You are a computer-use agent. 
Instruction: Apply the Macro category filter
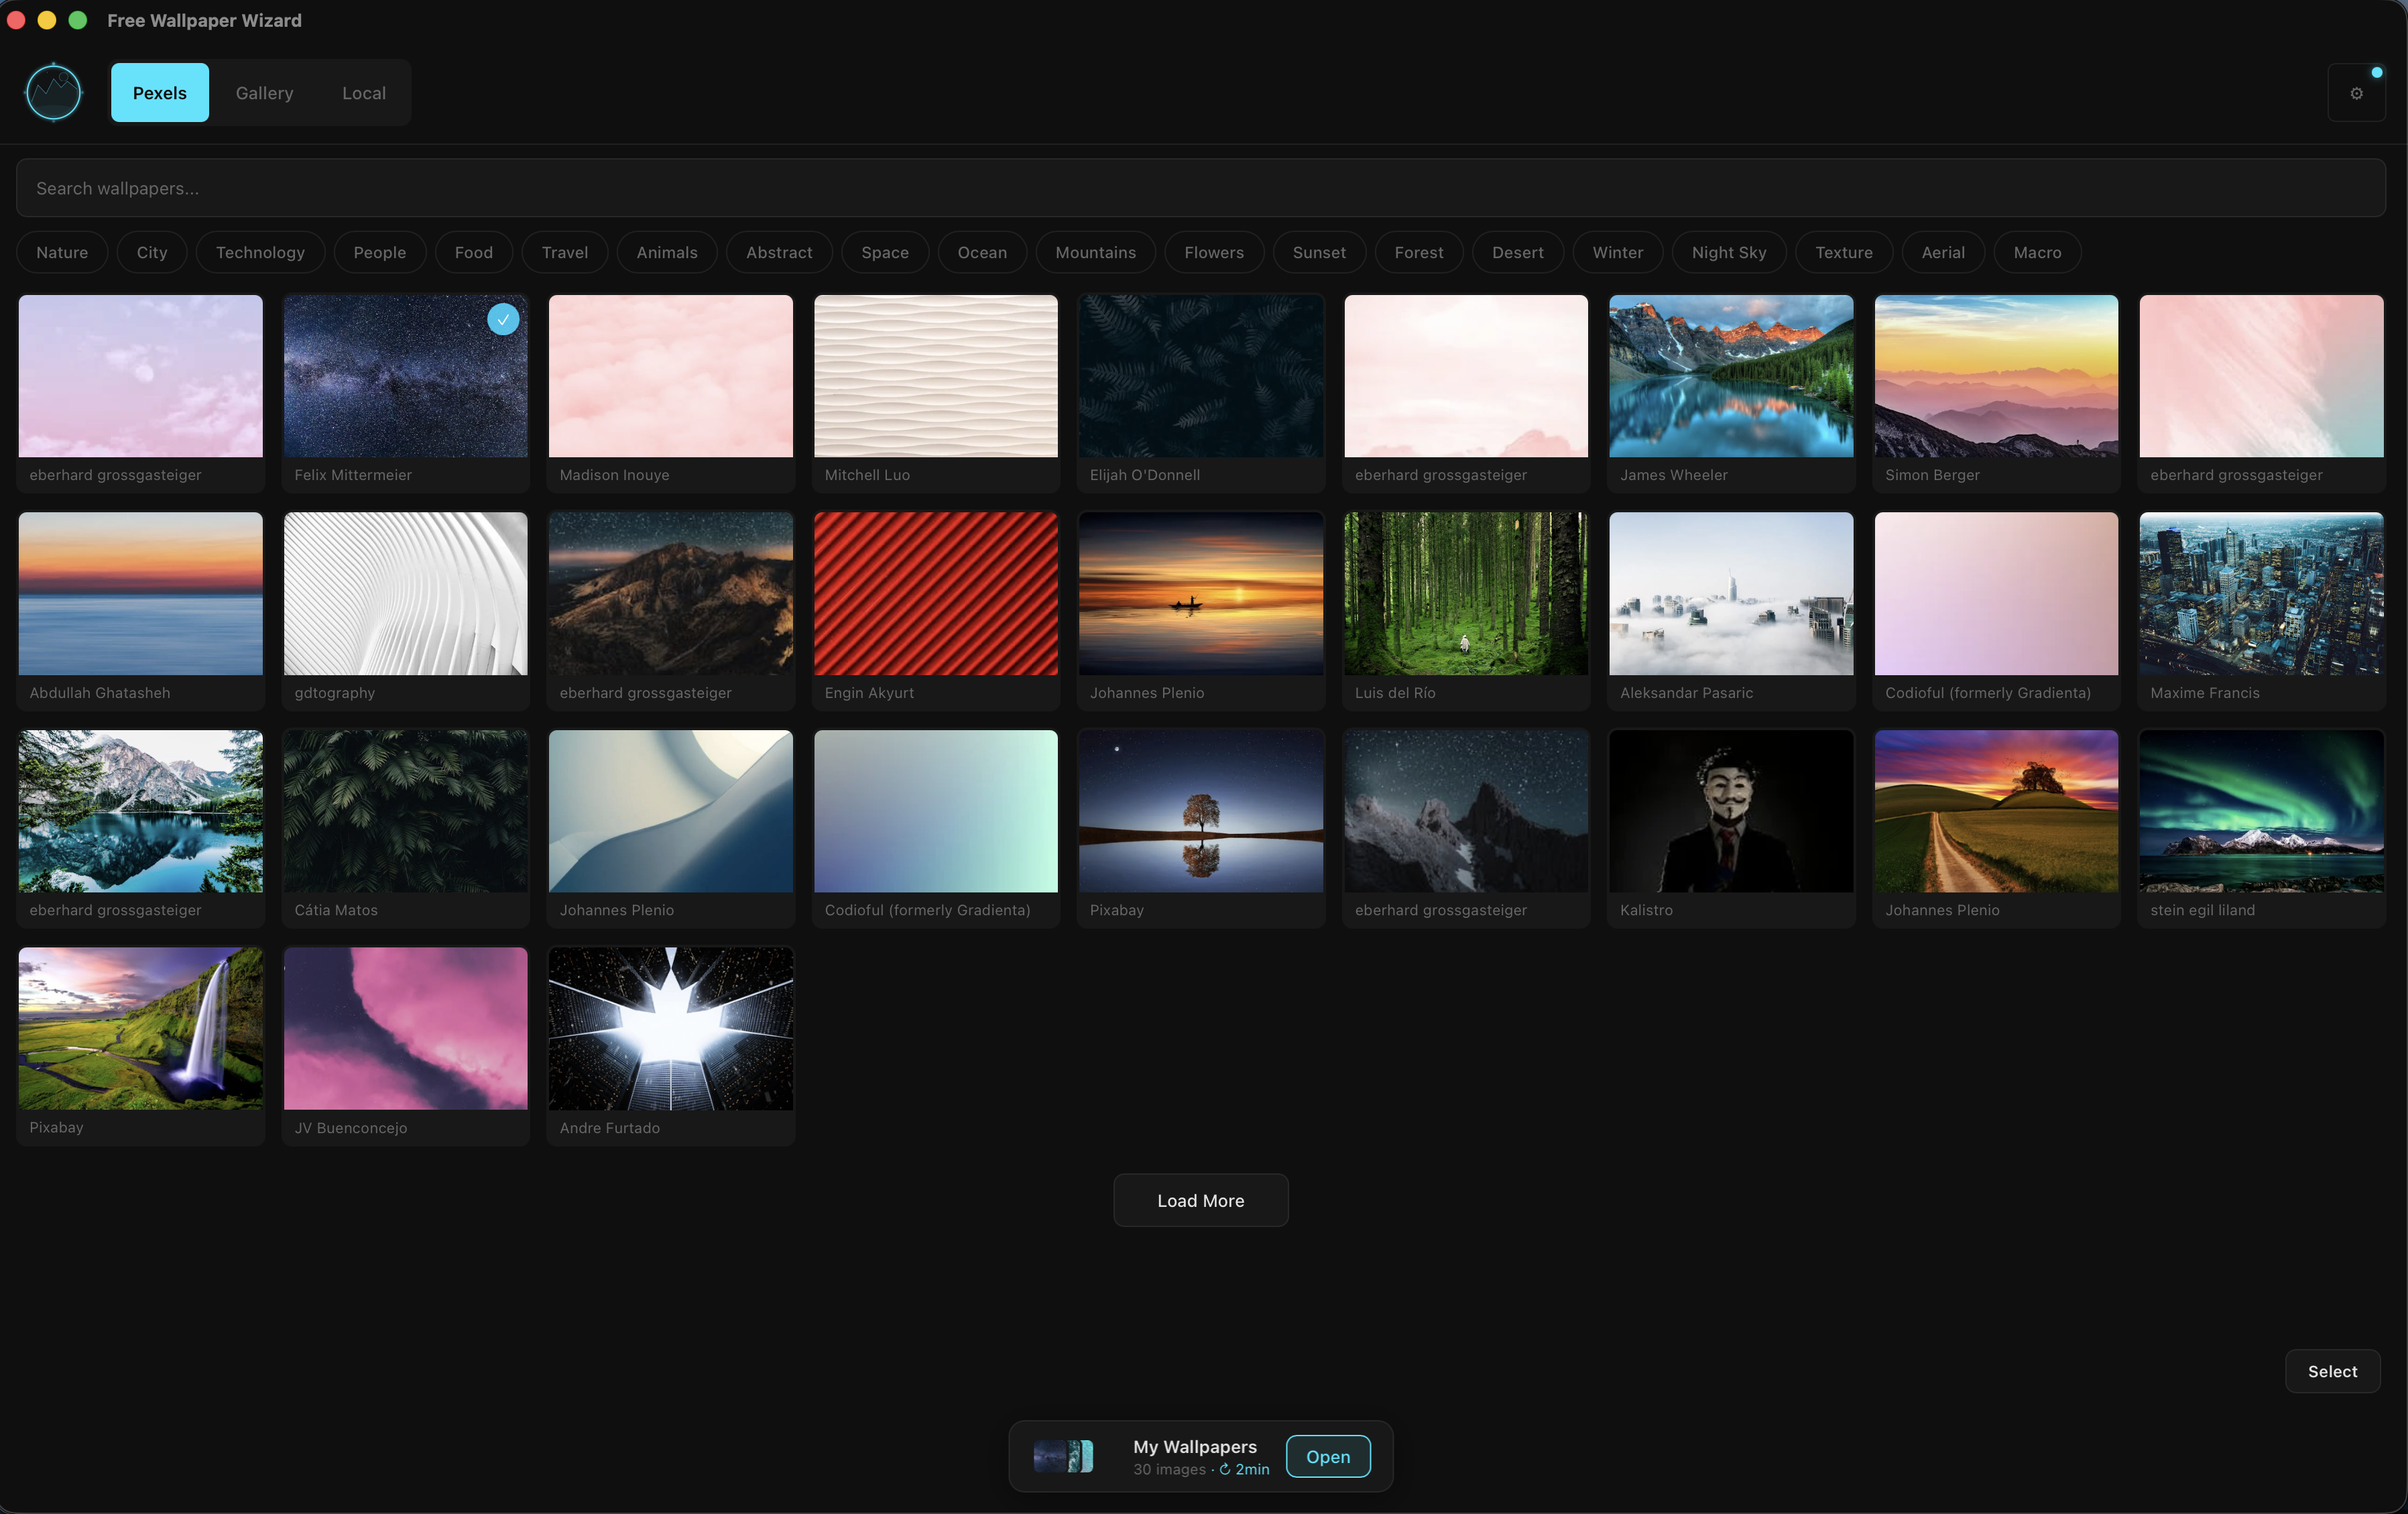(2036, 252)
